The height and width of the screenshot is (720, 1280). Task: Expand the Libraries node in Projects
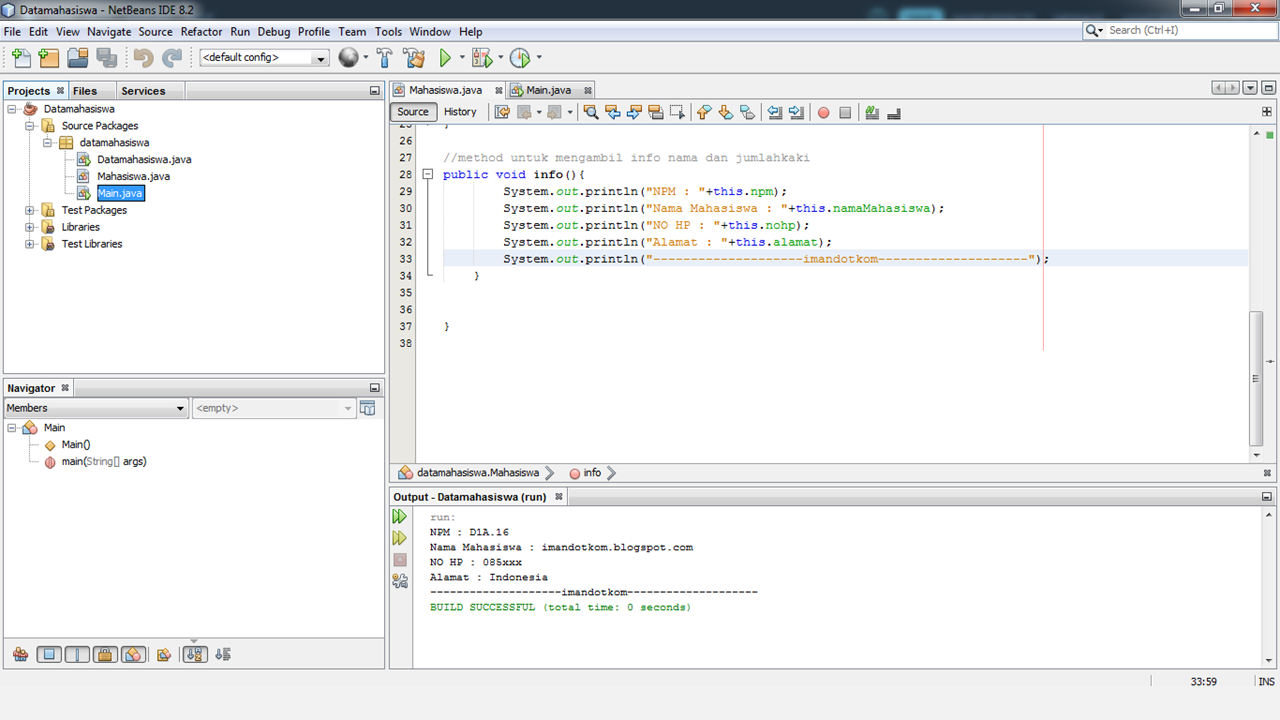[29, 226]
